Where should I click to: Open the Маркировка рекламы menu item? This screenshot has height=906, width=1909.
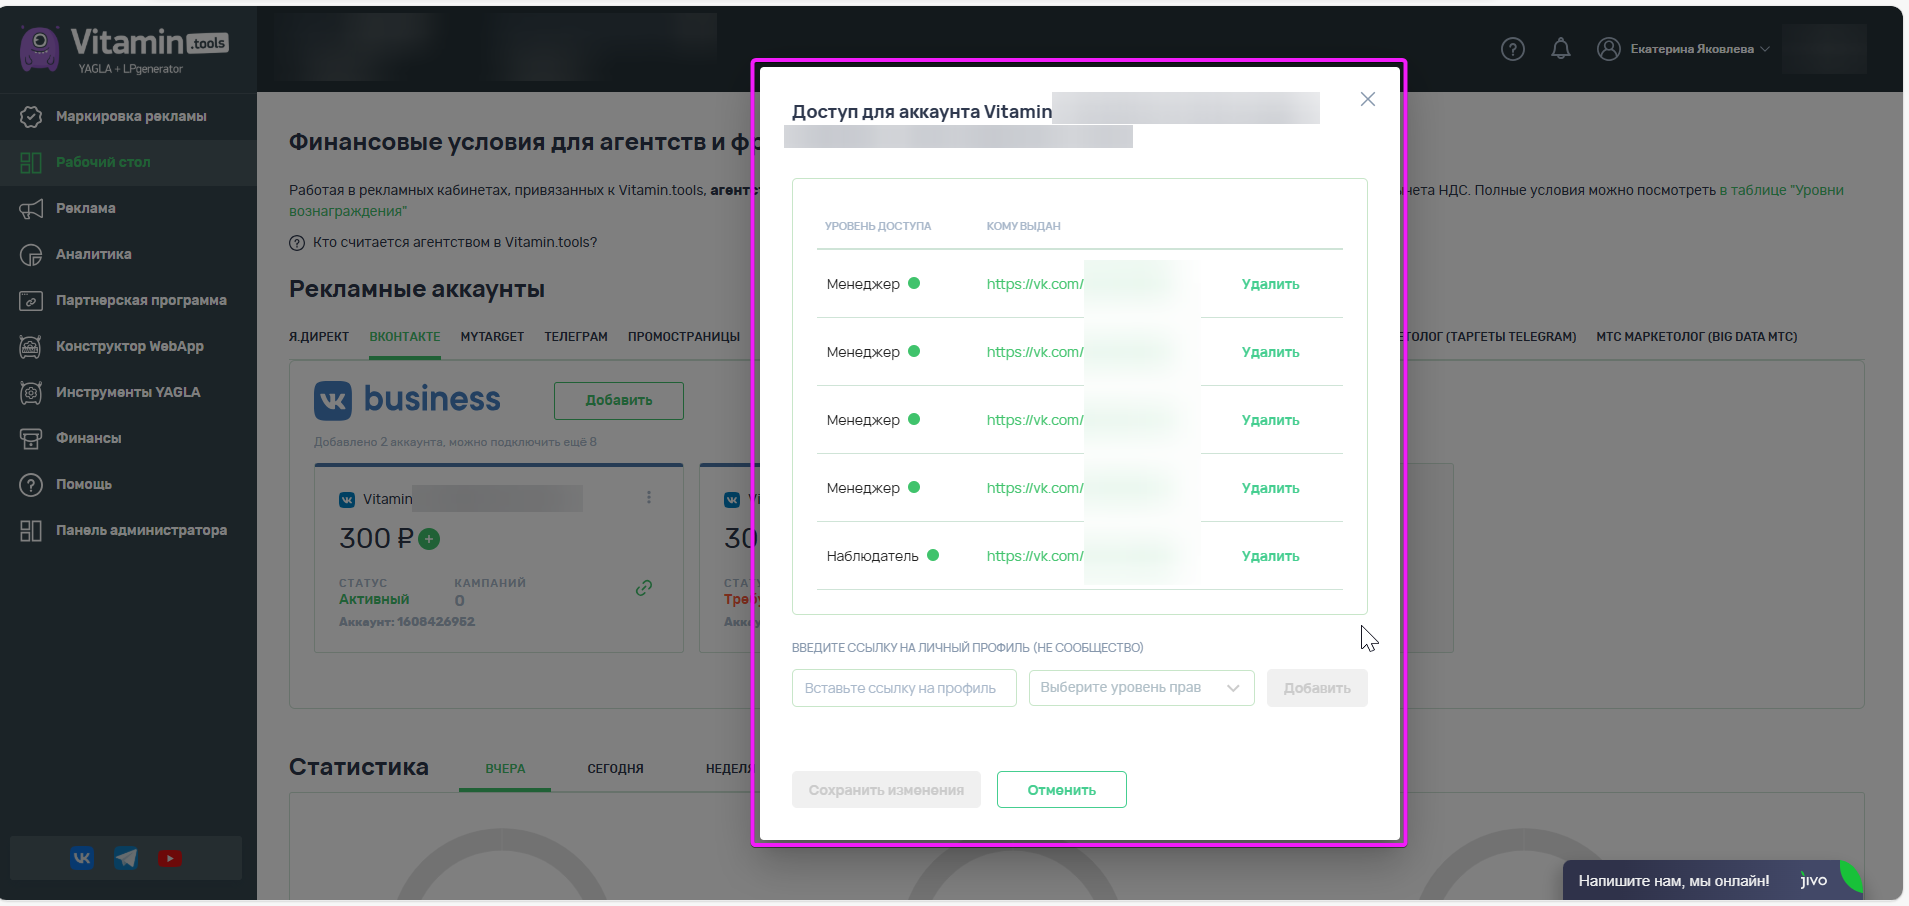pos(131,117)
